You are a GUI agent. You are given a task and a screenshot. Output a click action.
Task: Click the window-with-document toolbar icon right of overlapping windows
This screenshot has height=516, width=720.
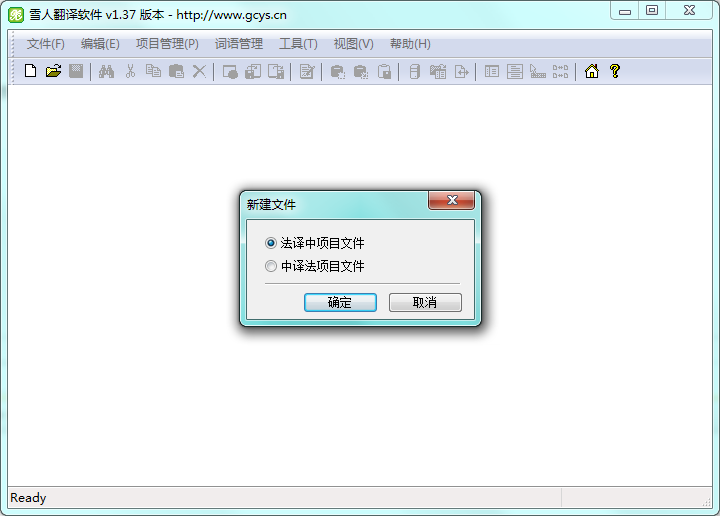click(276, 71)
